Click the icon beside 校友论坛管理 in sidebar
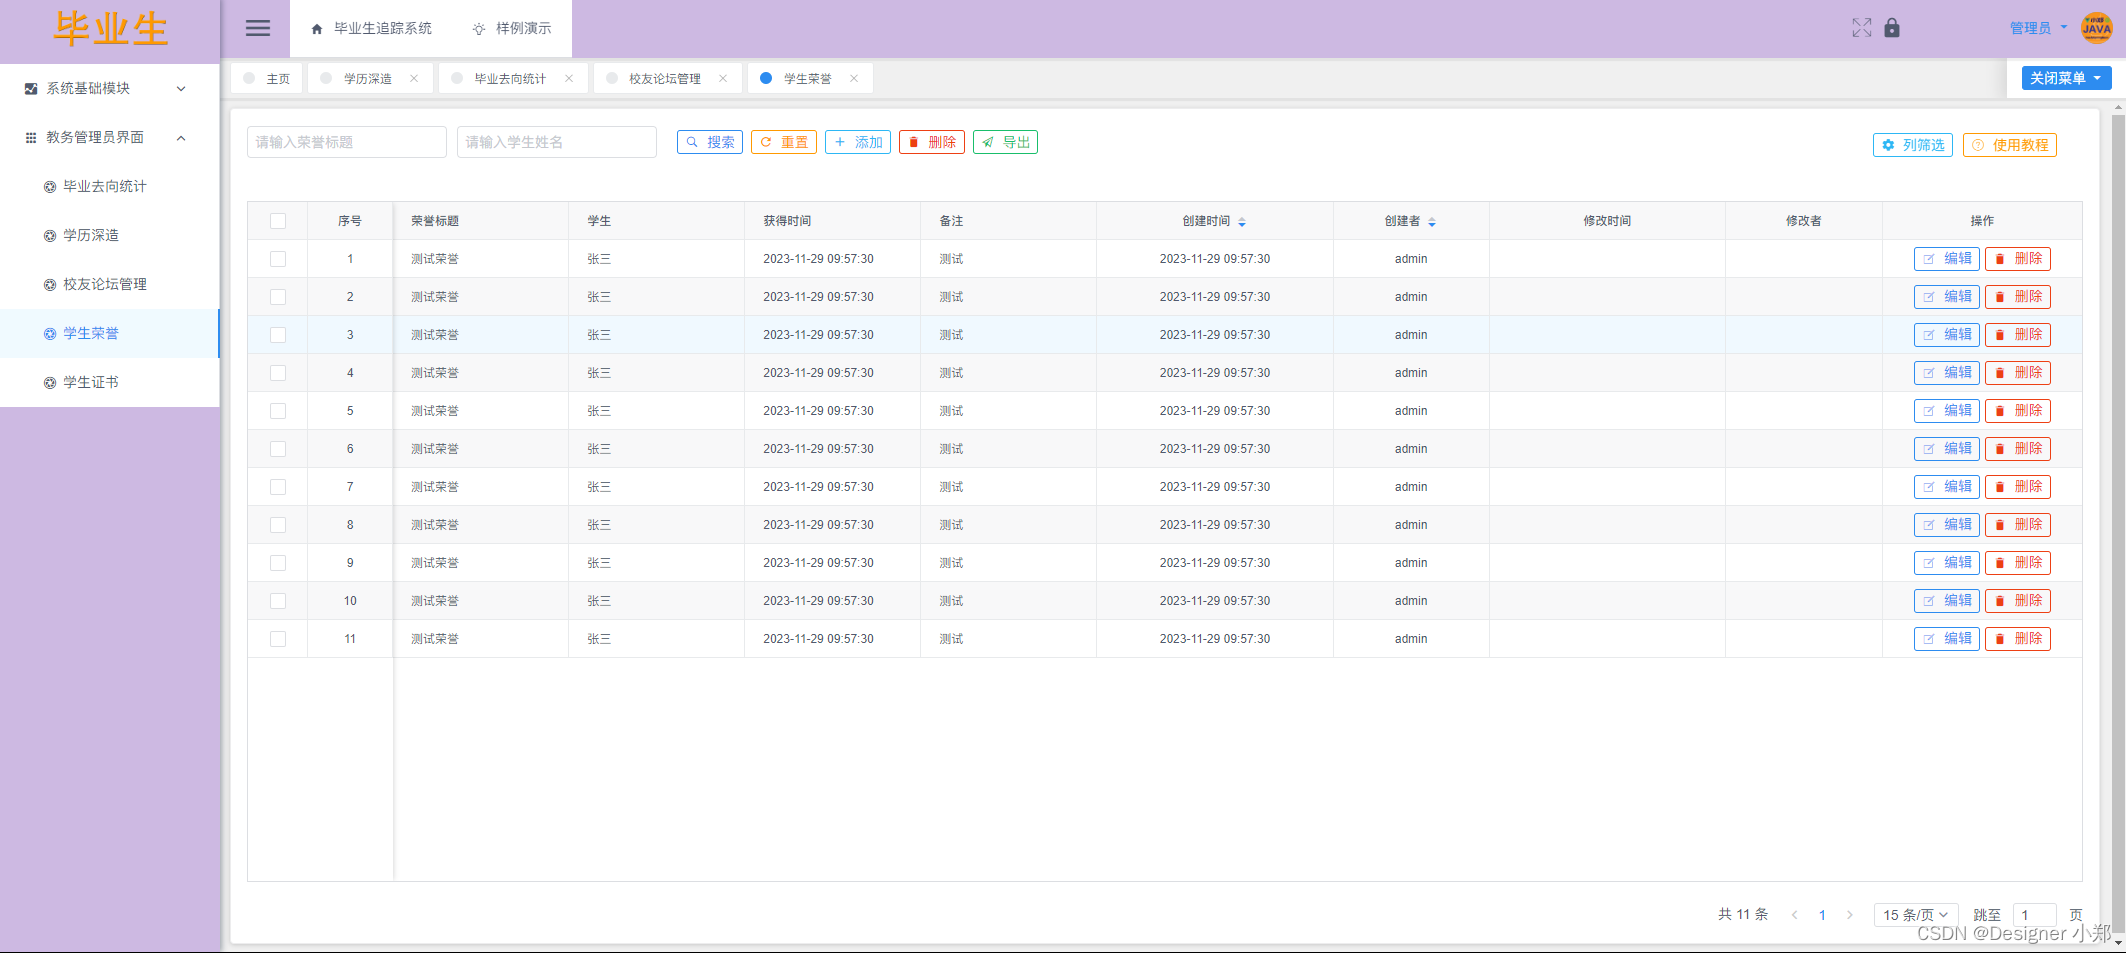 [x=50, y=285]
